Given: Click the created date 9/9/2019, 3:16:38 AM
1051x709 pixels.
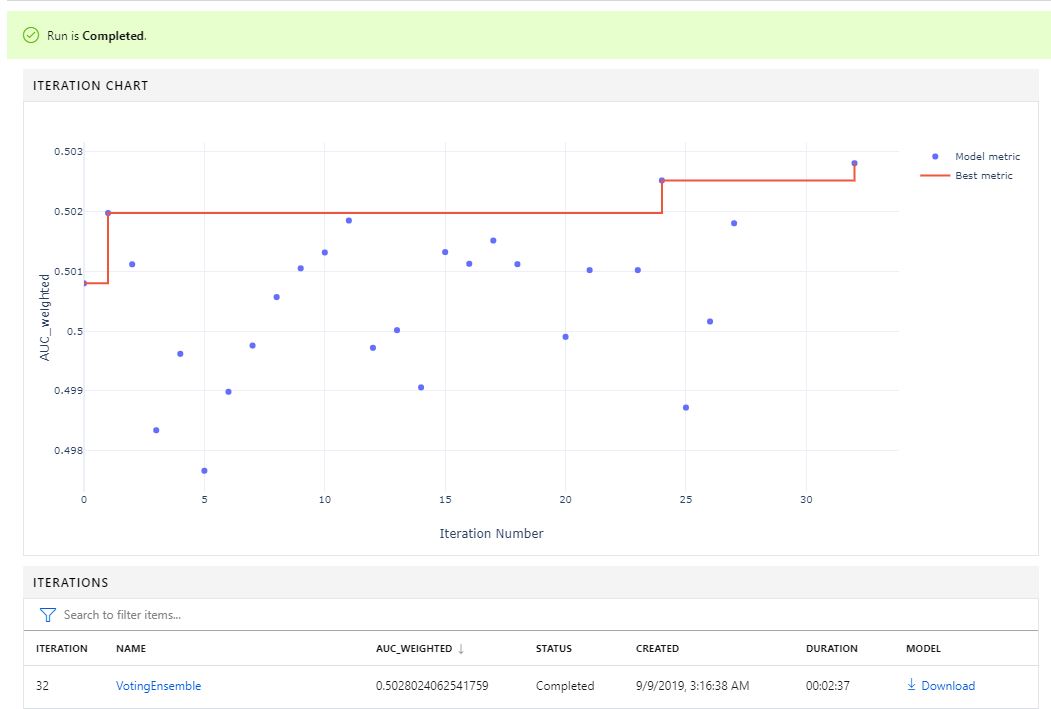Looking at the screenshot, I should 692,686.
